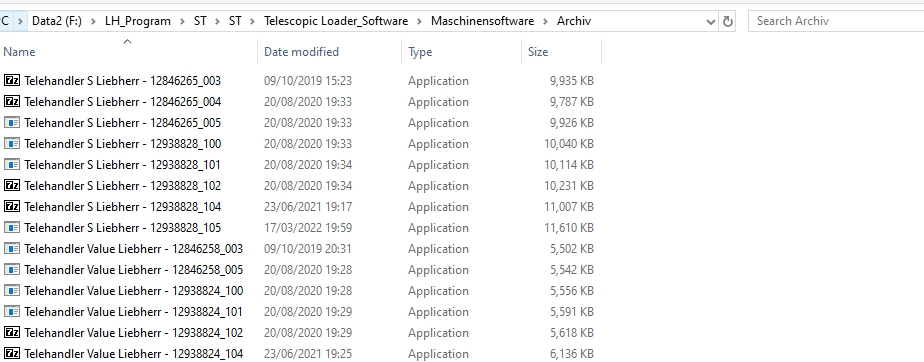Image resolution: width=924 pixels, height=362 pixels.
Task: Expand the breadcrumb chevron after Maschinensoftware
Action: pos(546,21)
